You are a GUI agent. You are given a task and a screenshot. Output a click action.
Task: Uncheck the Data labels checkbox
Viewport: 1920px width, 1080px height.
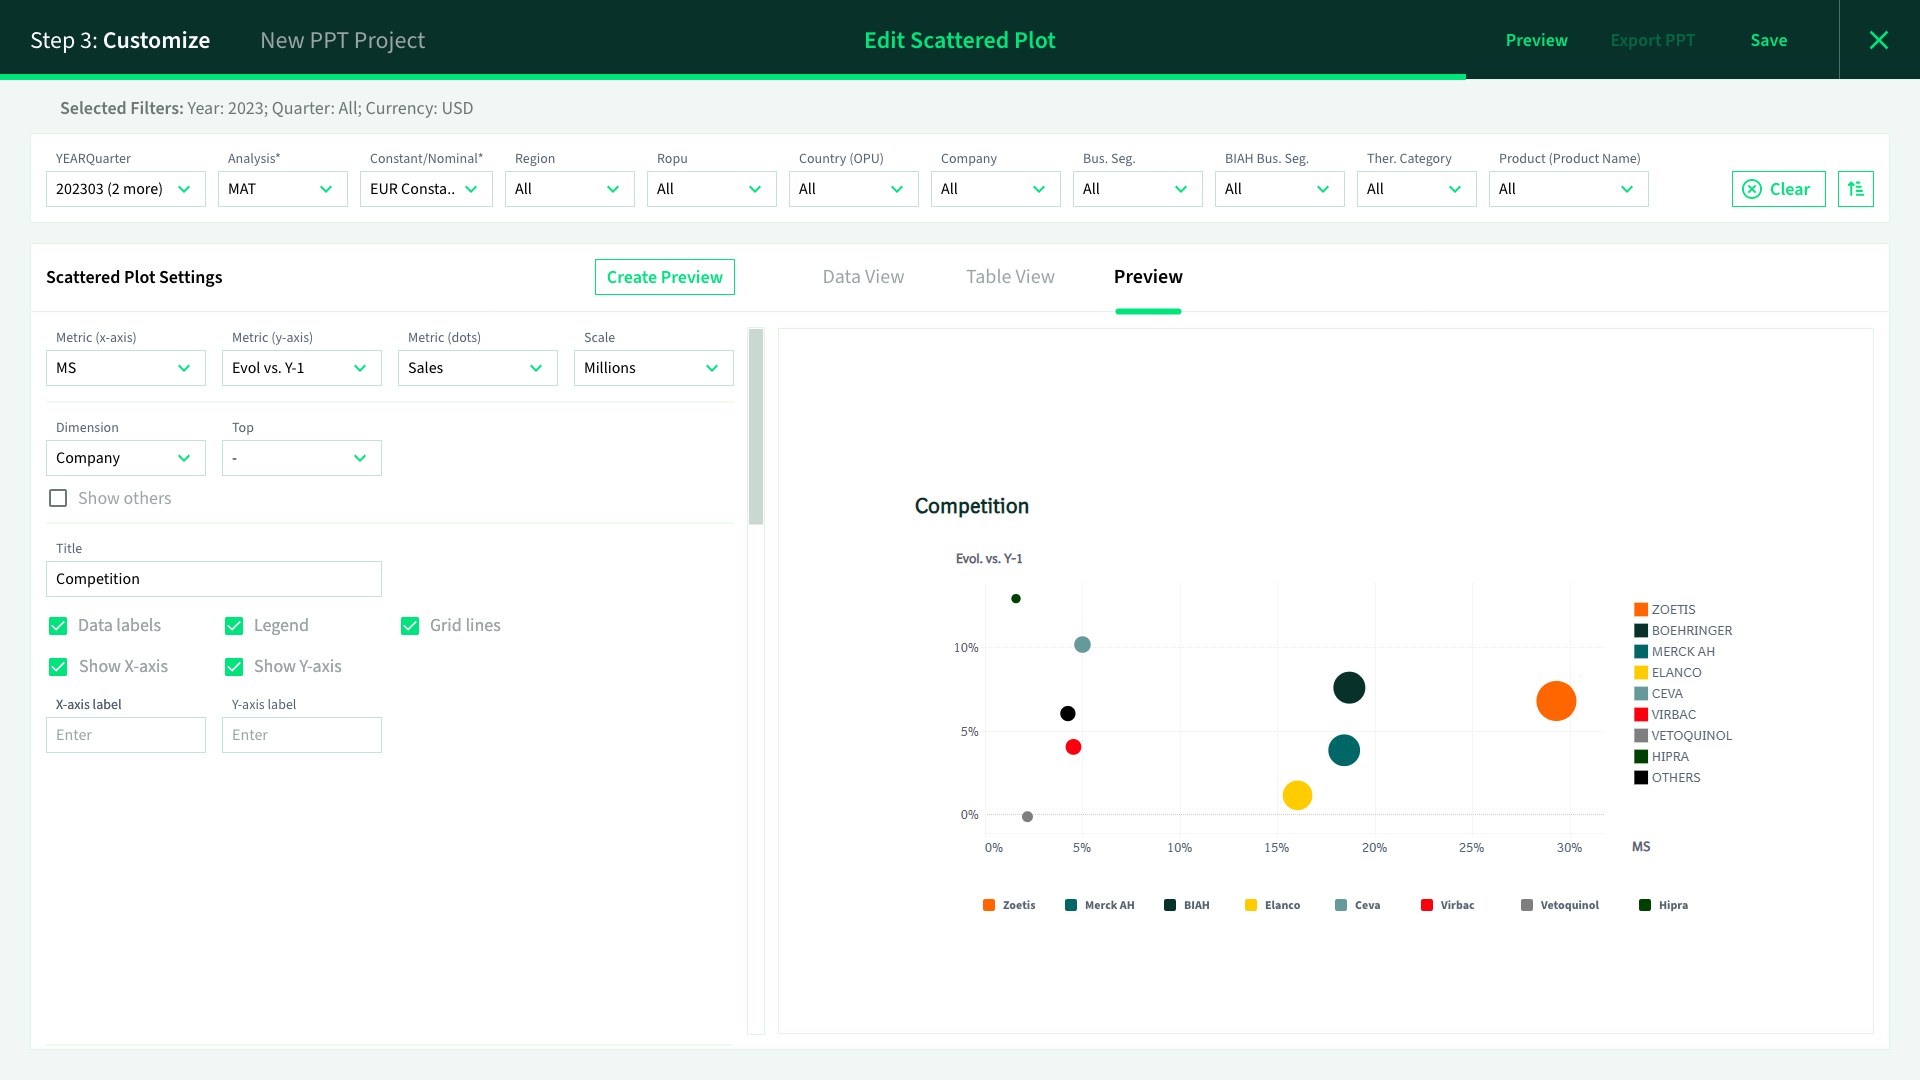pos(58,625)
